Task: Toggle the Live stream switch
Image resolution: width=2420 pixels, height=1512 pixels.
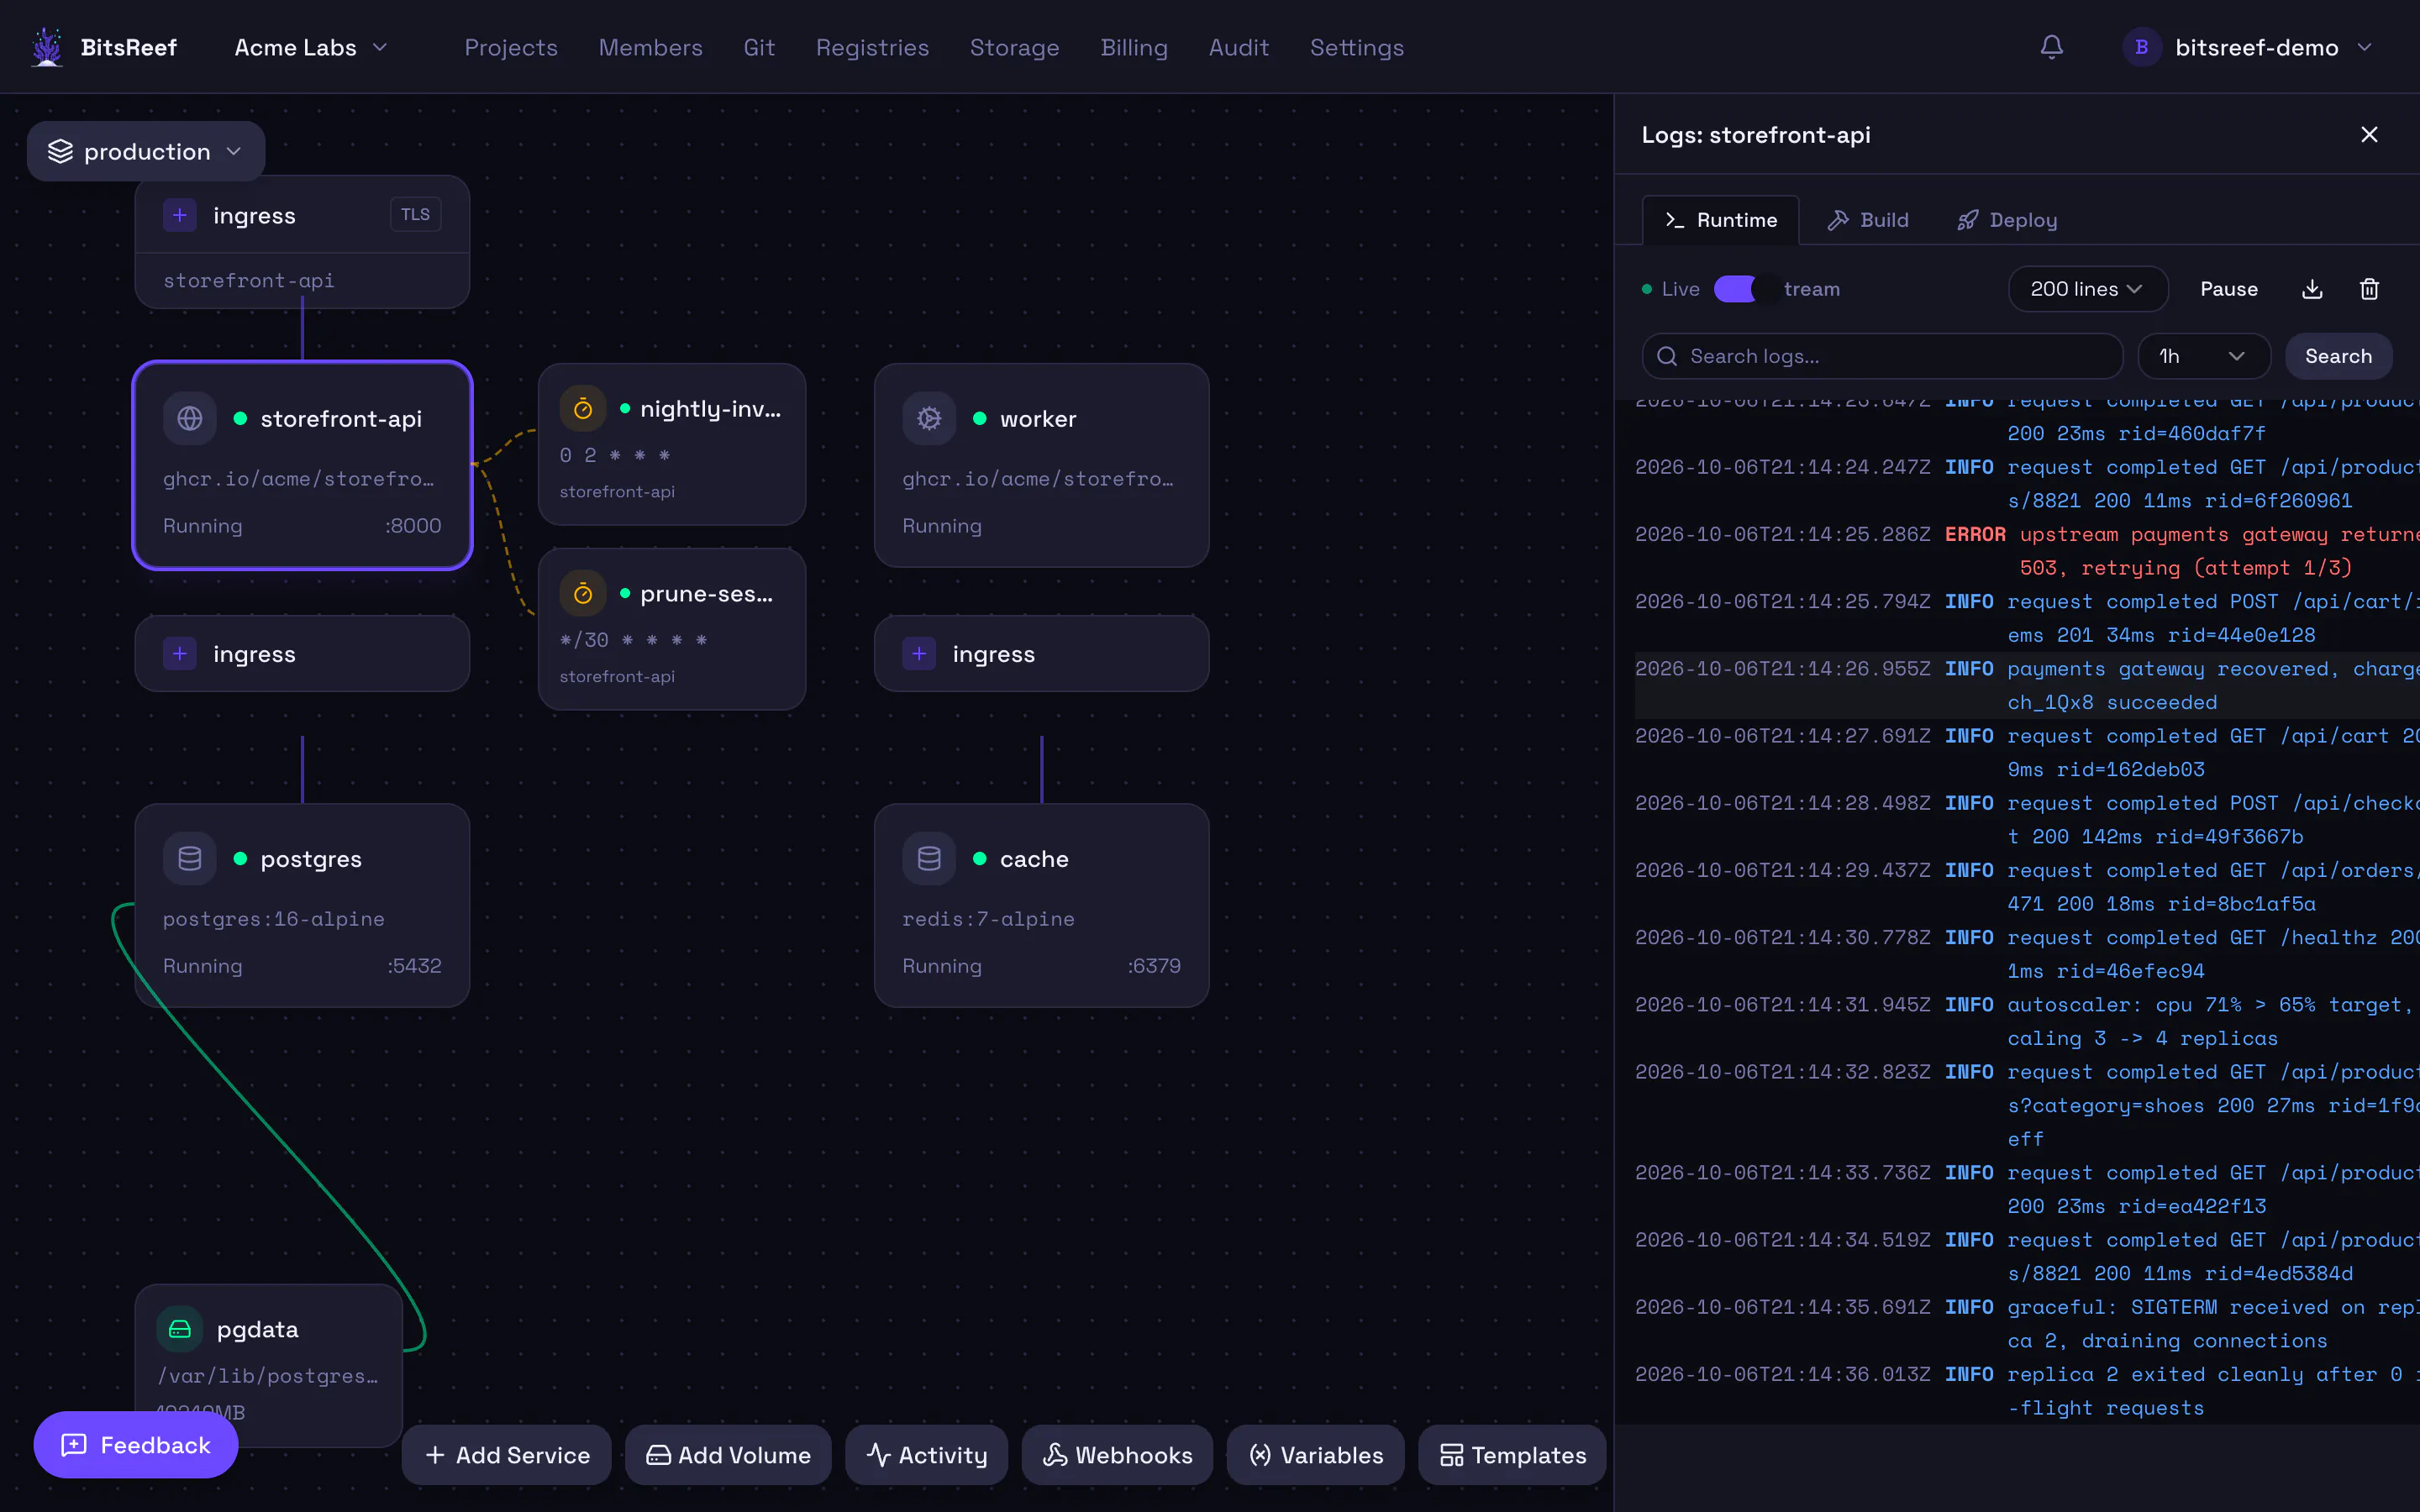Action: 1745,289
